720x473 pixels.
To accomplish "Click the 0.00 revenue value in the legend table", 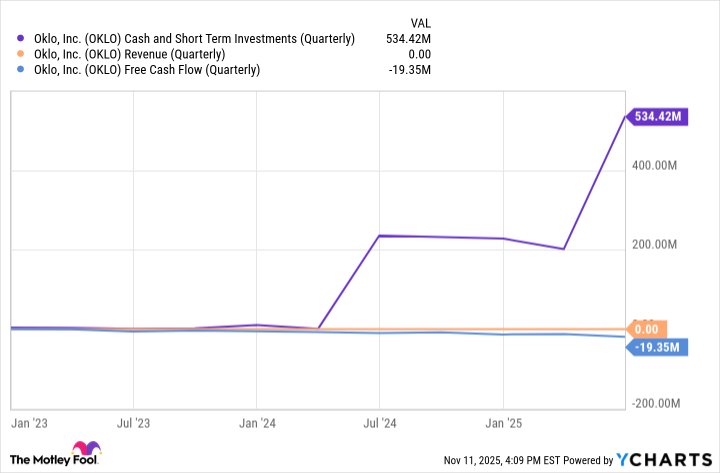I will [420, 55].
